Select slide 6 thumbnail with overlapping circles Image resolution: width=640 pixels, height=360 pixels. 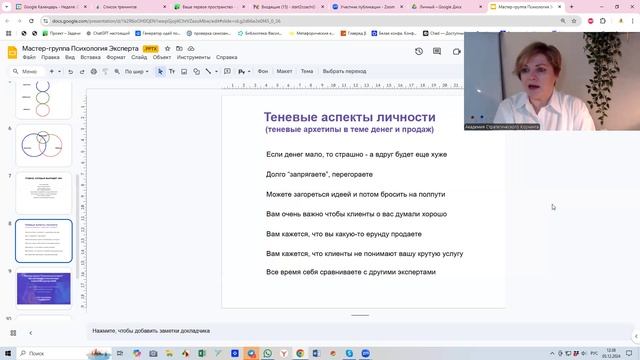pos(44,145)
